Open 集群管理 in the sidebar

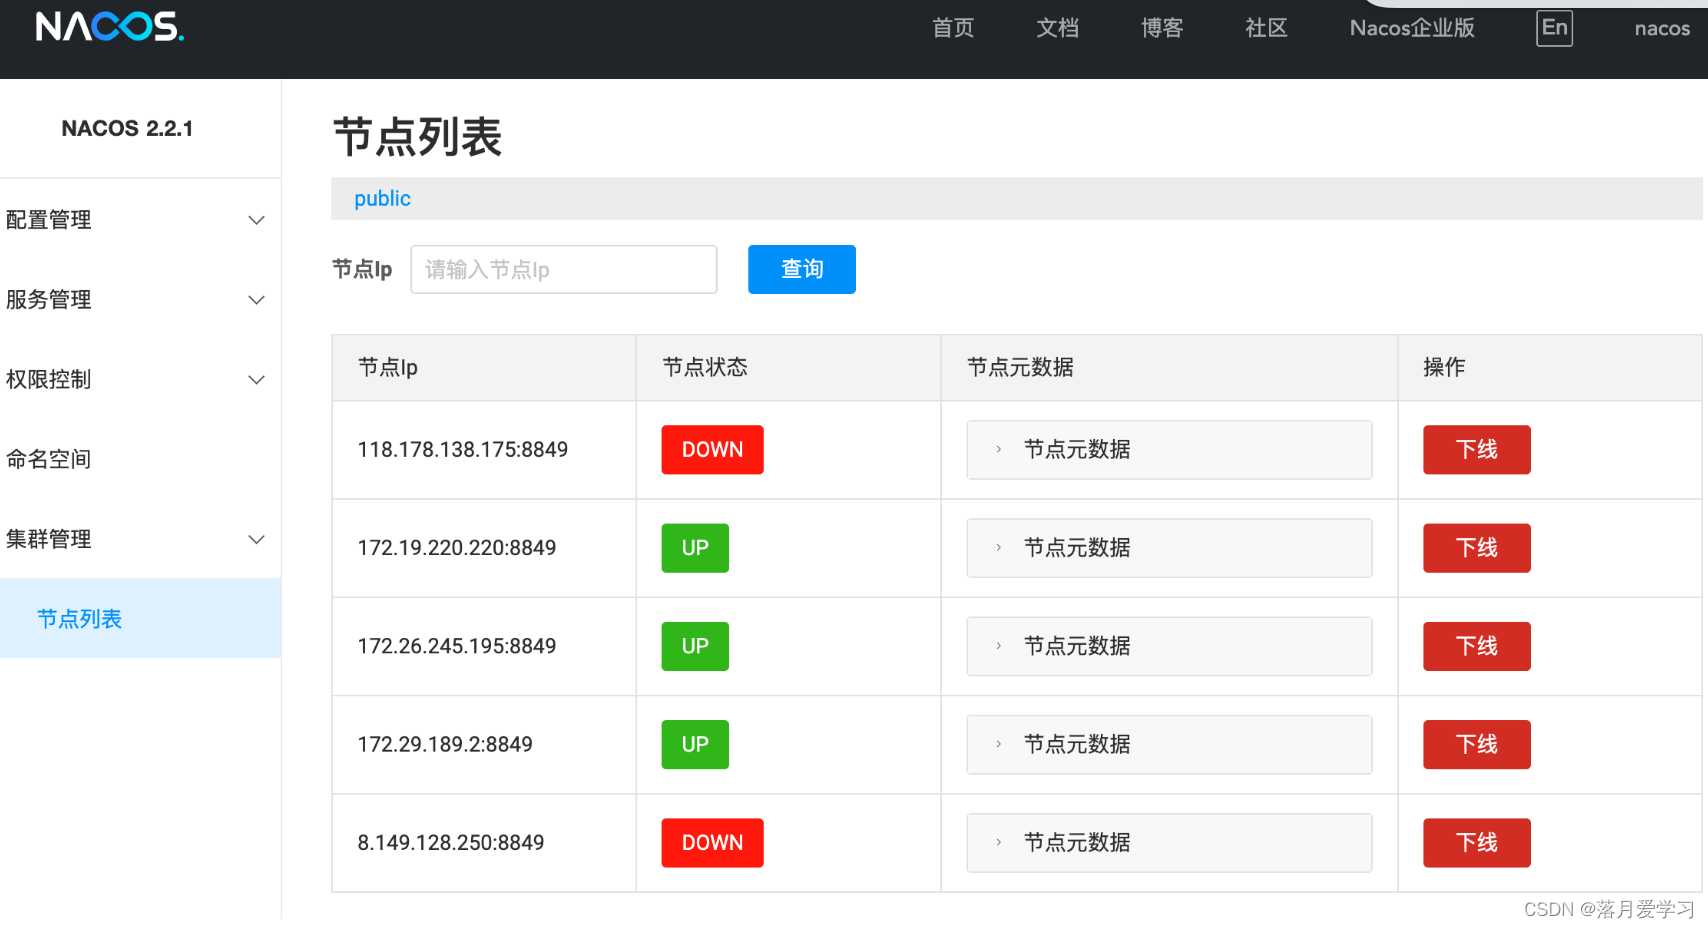(x=140, y=540)
